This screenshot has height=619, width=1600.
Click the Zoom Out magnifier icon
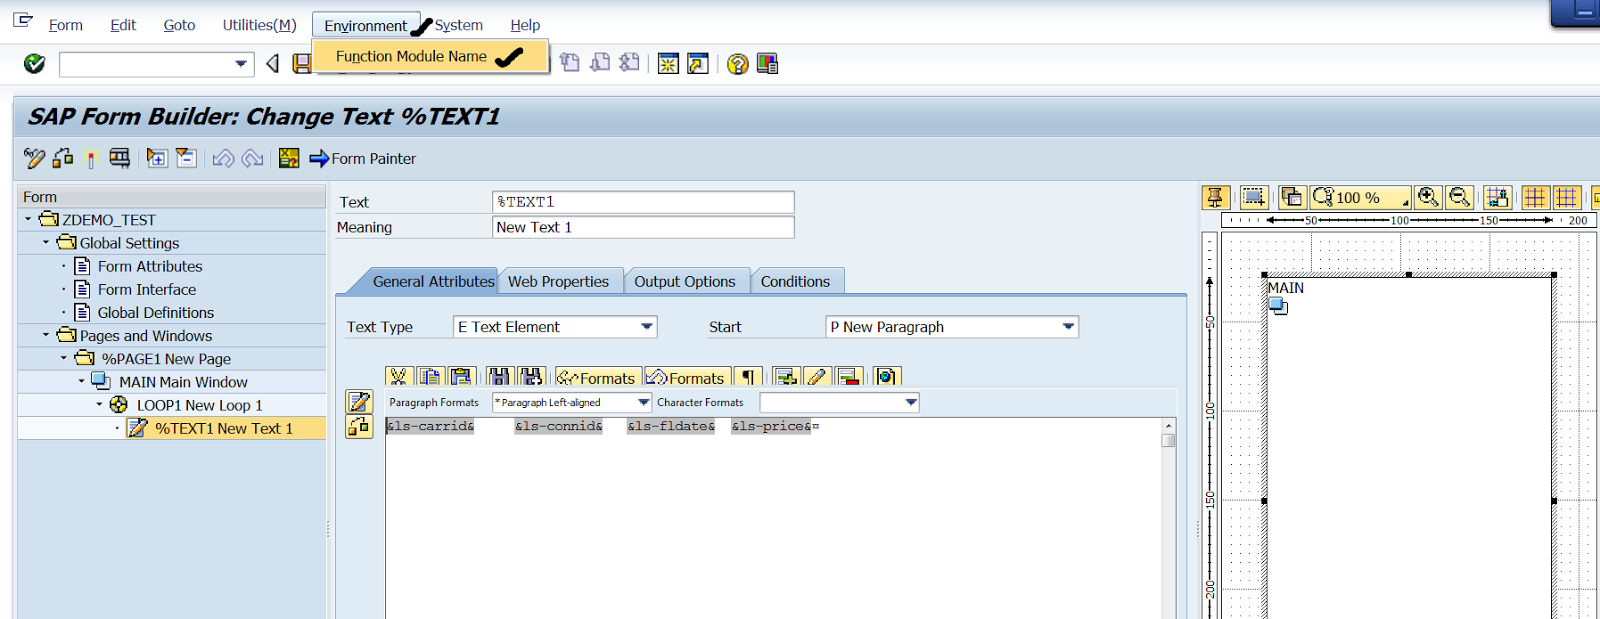1459,197
